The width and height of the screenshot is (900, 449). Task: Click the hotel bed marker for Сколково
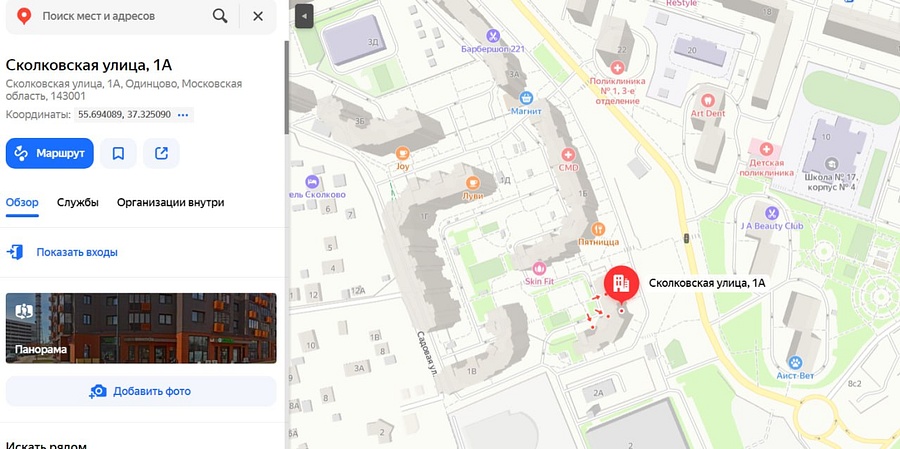[312, 181]
